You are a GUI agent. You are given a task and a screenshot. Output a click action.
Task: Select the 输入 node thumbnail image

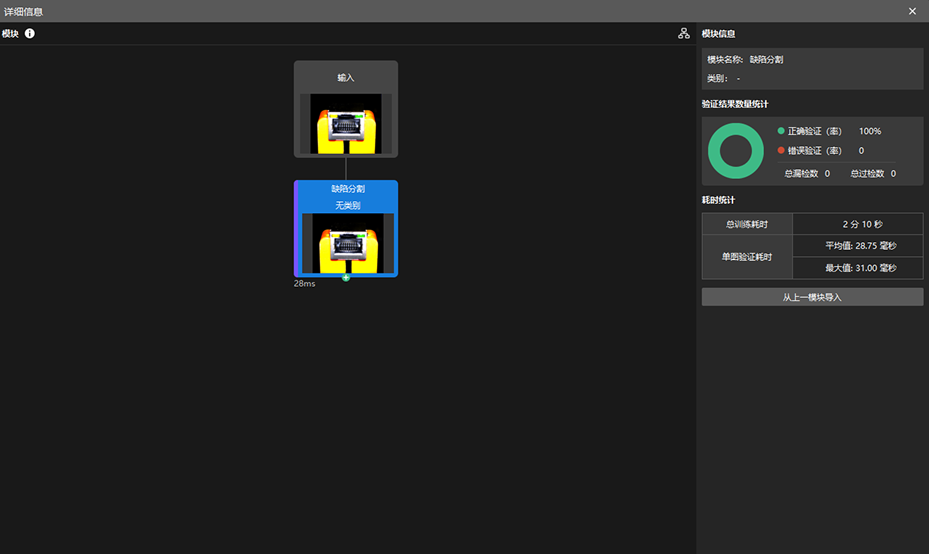346,124
